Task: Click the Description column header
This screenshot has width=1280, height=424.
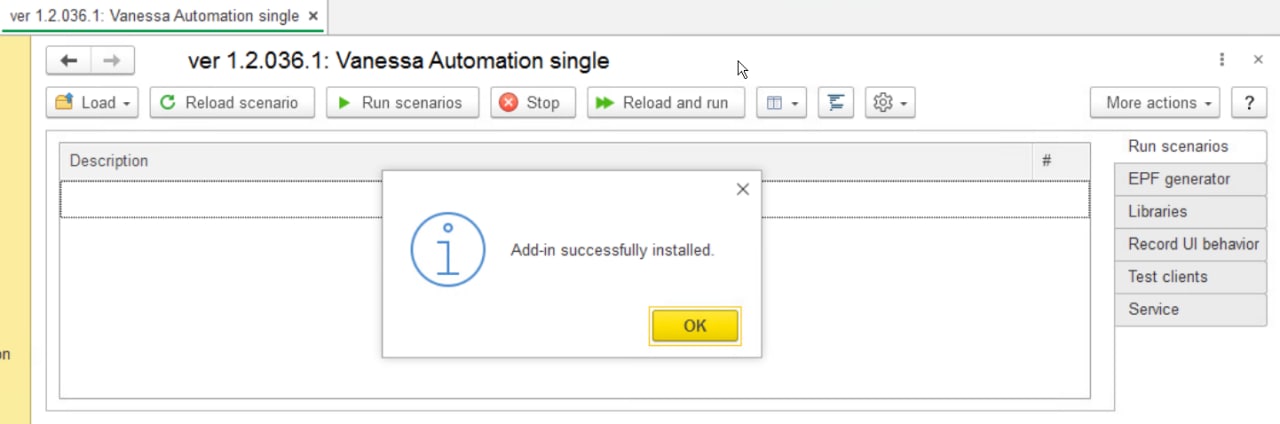Action: click(546, 161)
